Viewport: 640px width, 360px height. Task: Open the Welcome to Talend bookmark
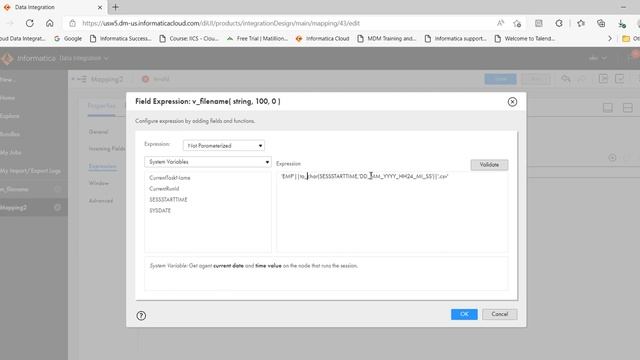(525, 38)
